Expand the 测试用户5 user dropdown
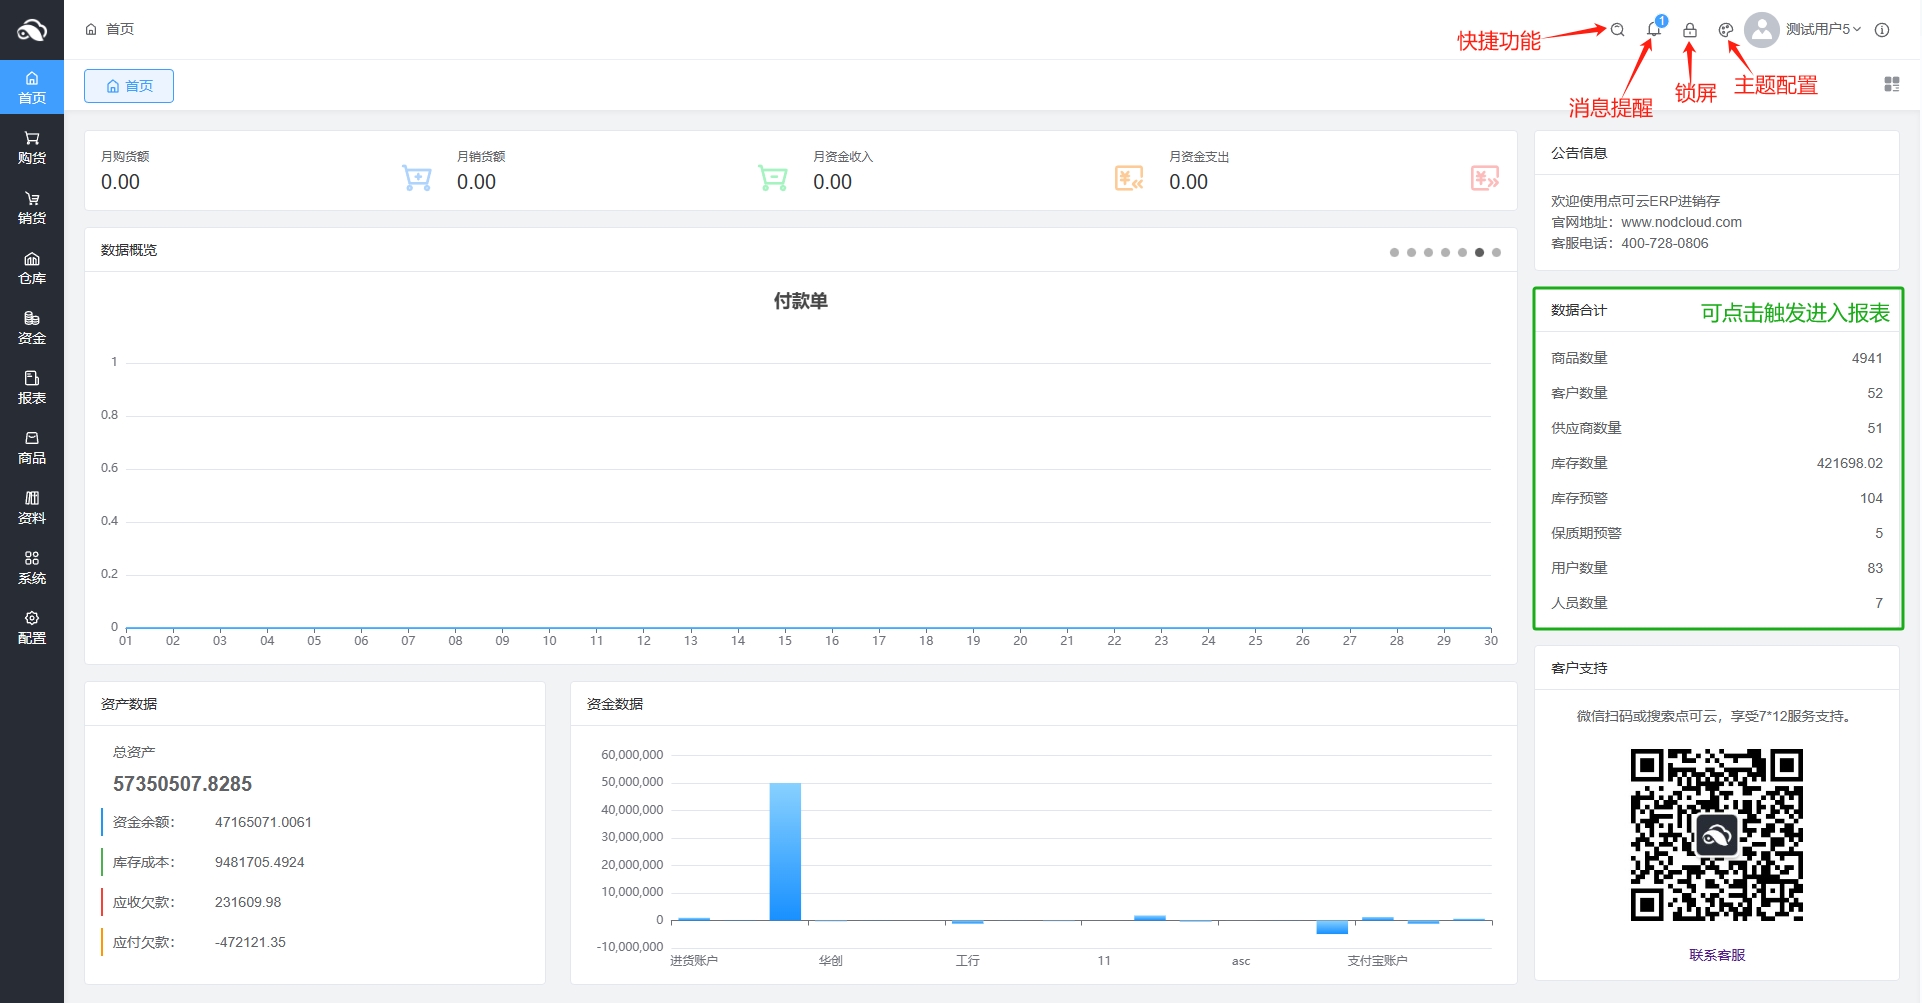The height and width of the screenshot is (1003, 1922). (x=1823, y=29)
